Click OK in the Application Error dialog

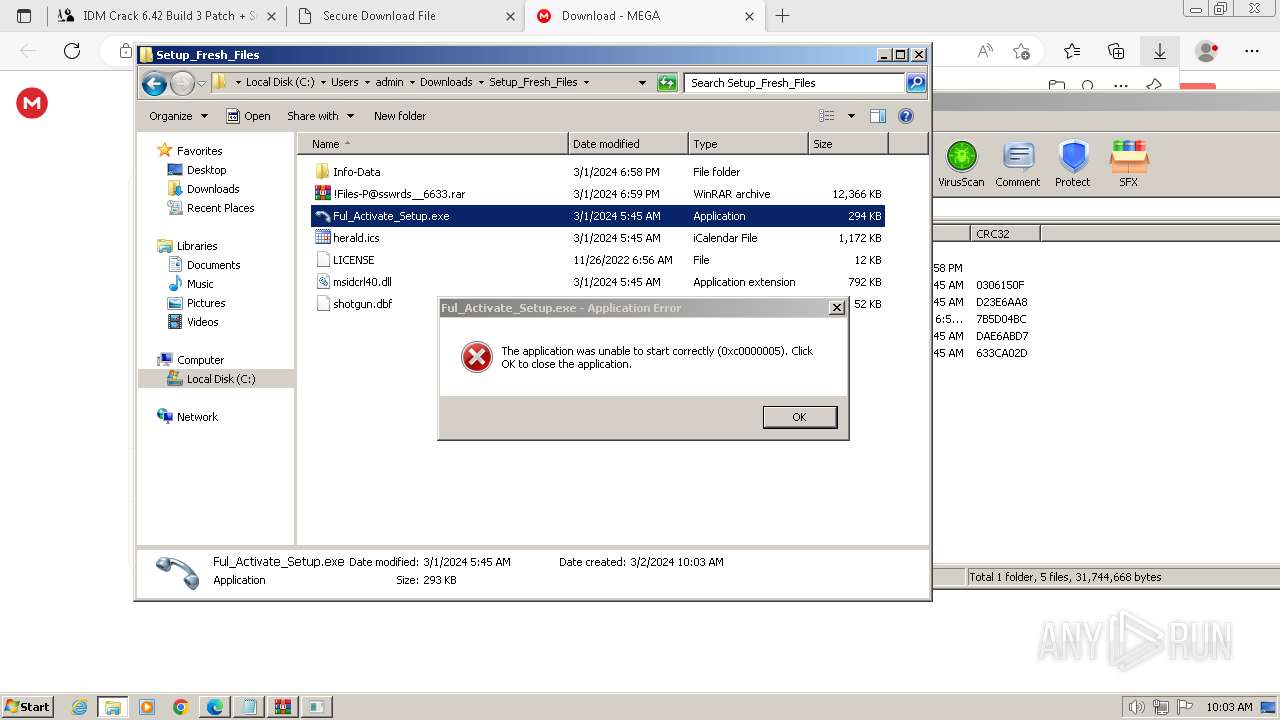coord(799,417)
